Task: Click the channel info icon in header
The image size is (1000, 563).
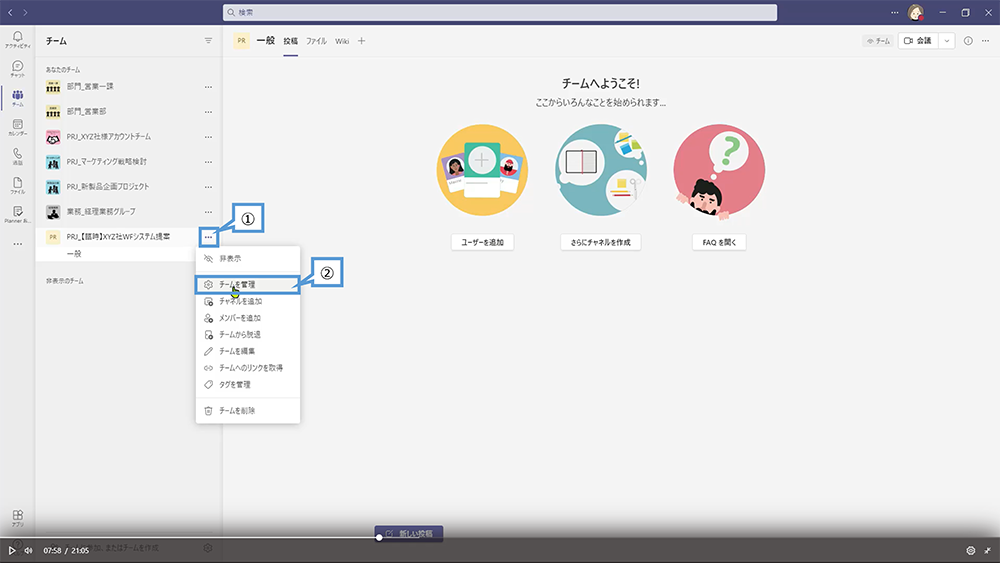Action: [x=968, y=41]
